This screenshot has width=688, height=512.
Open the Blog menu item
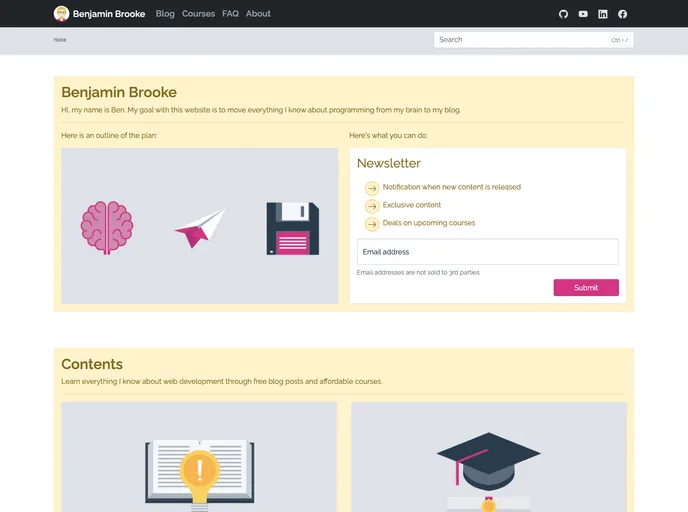click(x=165, y=14)
